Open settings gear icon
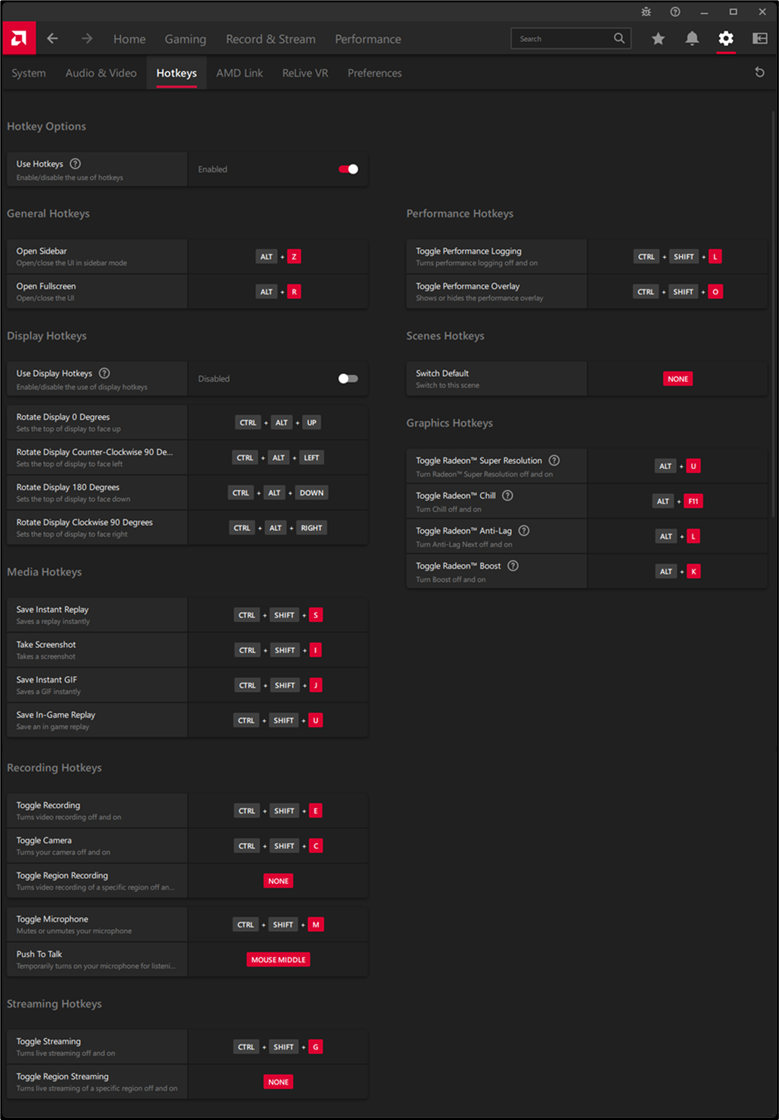This screenshot has width=779, height=1120. pyautogui.click(x=725, y=39)
